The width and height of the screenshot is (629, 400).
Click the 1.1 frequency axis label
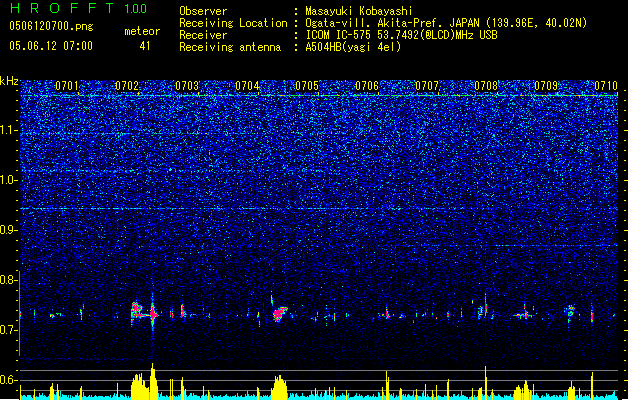point(8,130)
